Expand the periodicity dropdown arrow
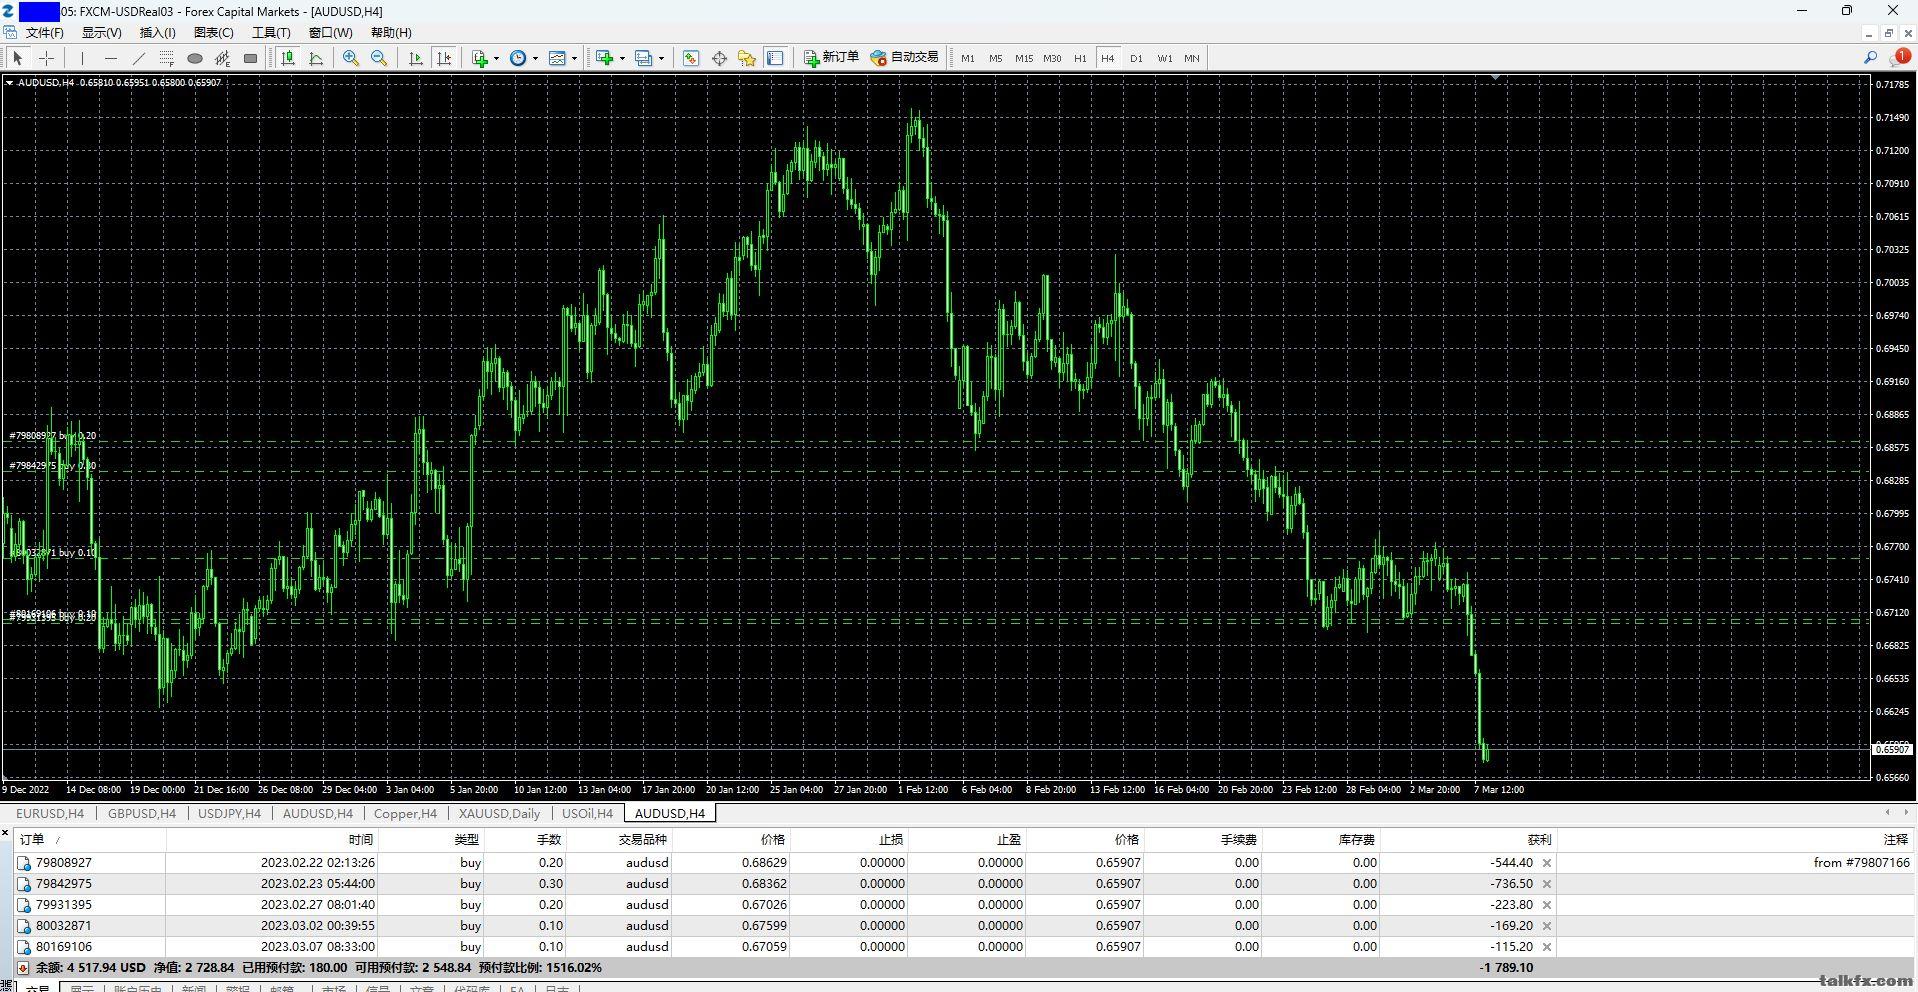The image size is (1918, 992). [535, 58]
